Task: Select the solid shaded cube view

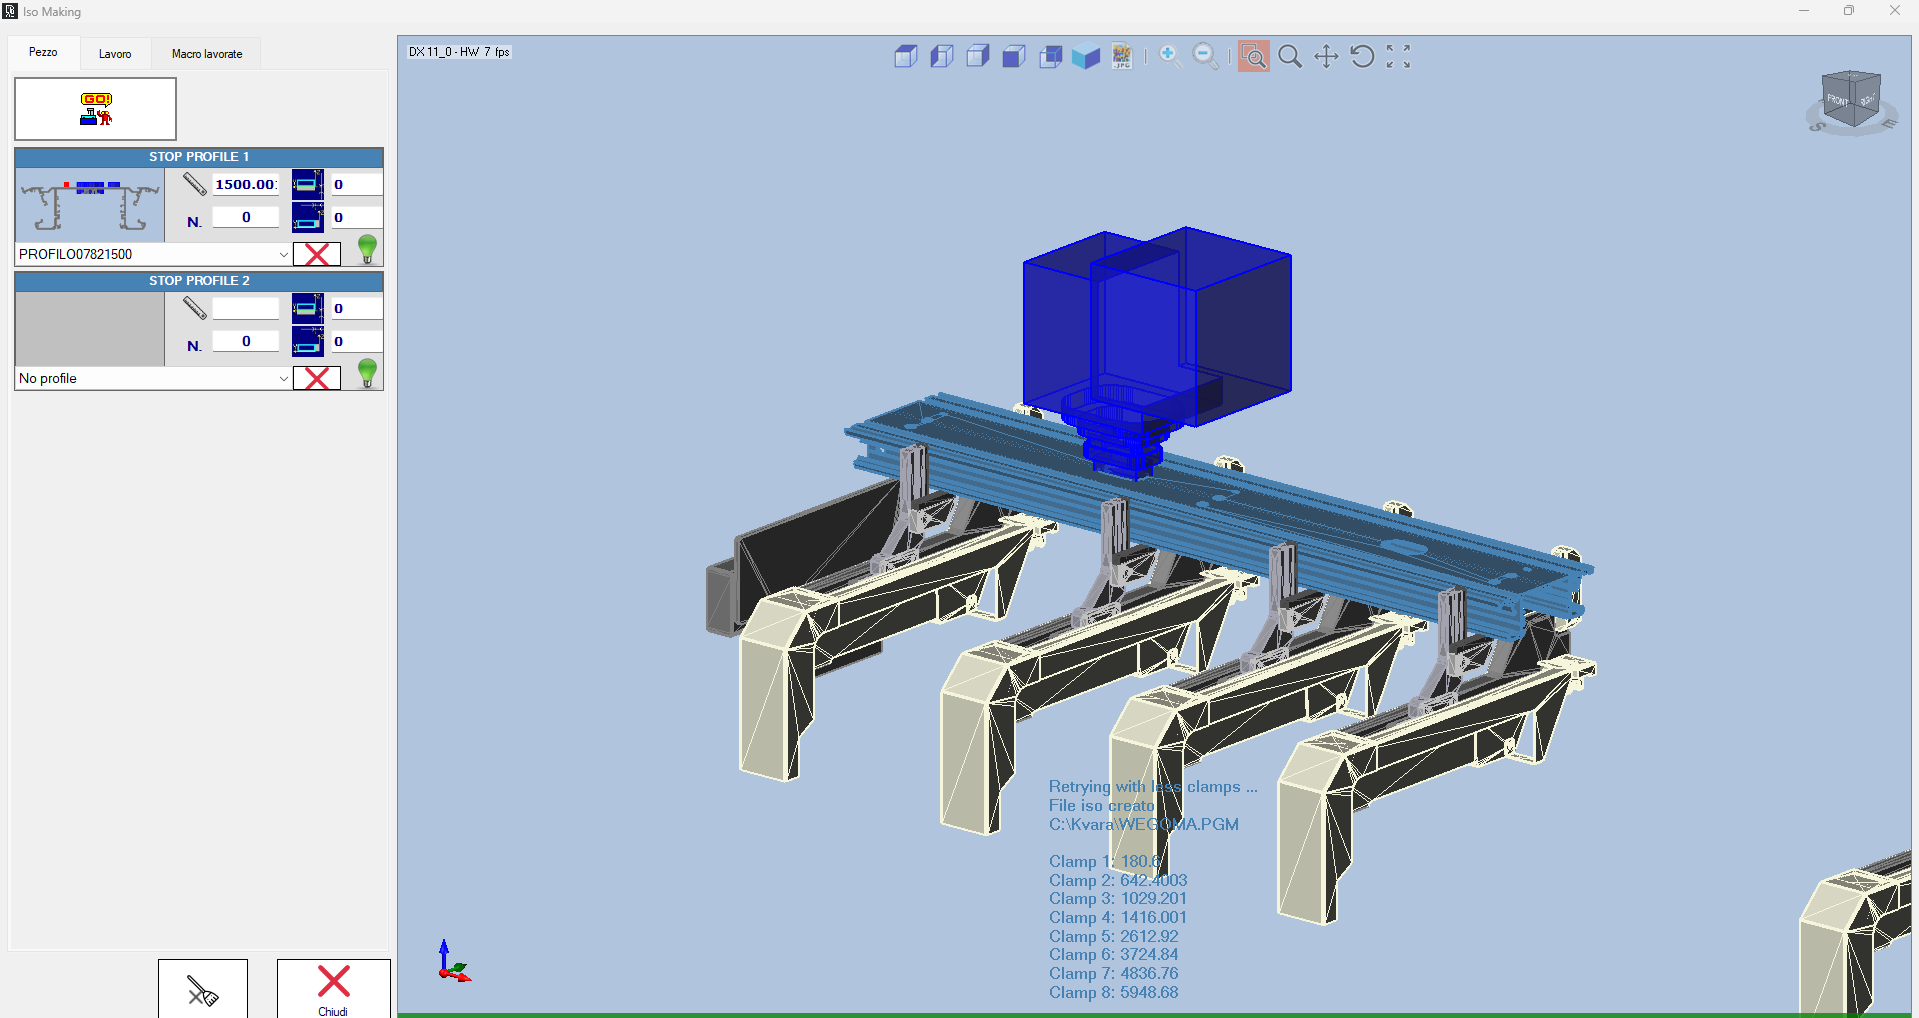Action: point(1086,57)
